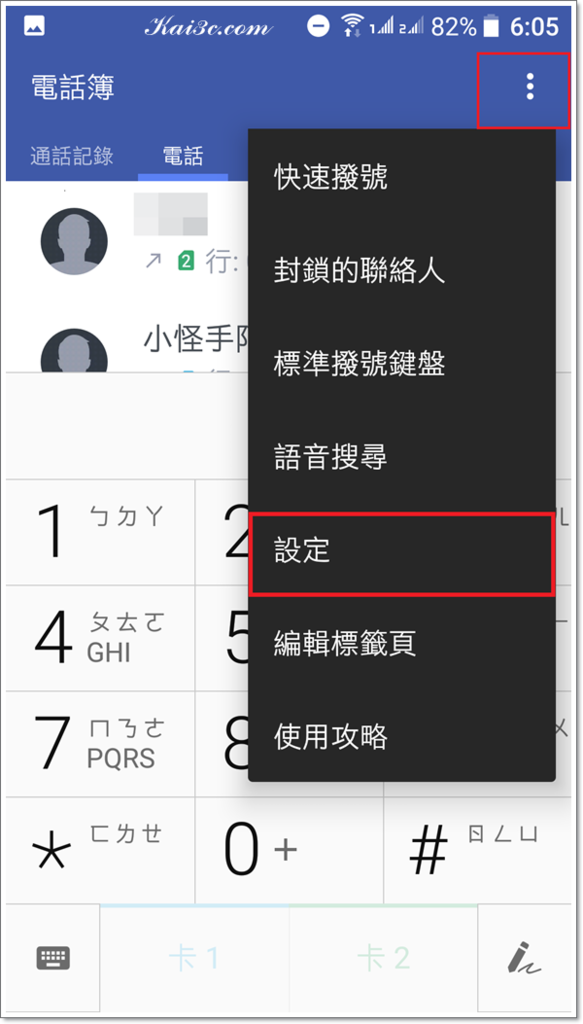Switch to the 通話記錄 tab
The height and width of the screenshot is (1024, 583).
pos(72,156)
